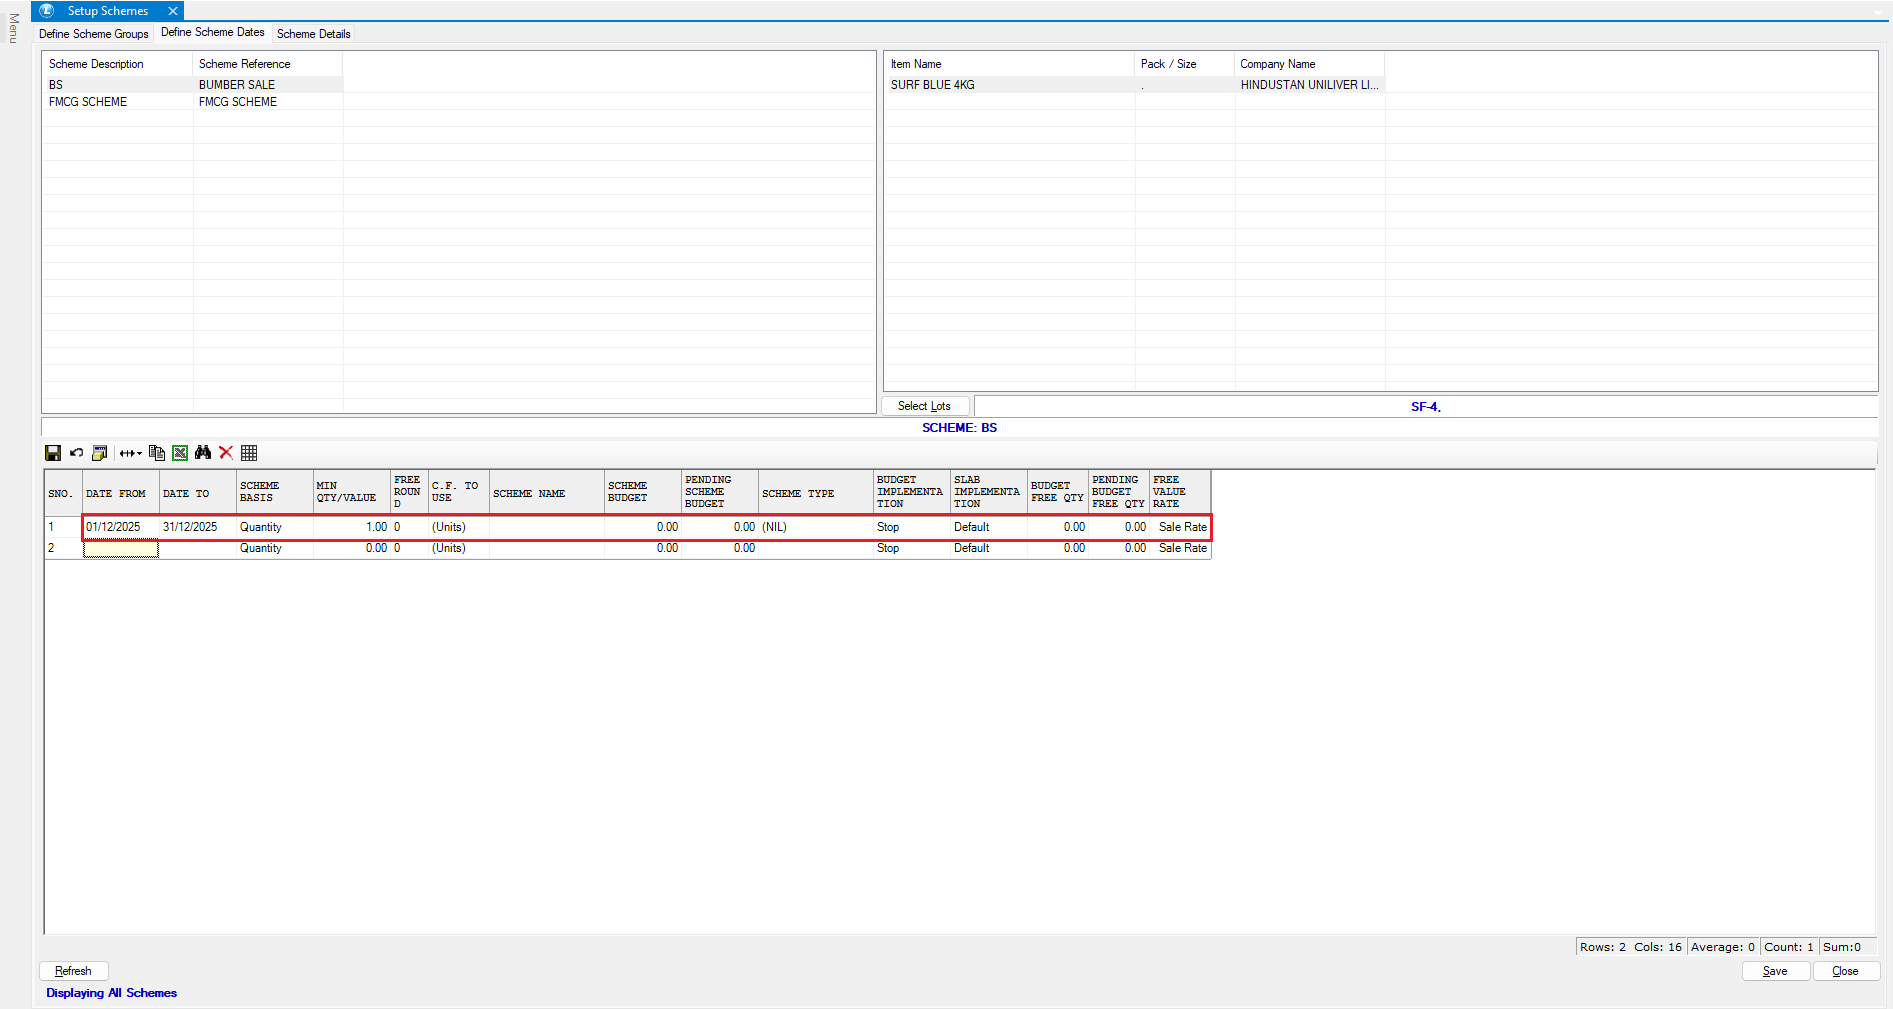Click the grid layout icon
The width and height of the screenshot is (1893, 1009).
pos(249,453)
